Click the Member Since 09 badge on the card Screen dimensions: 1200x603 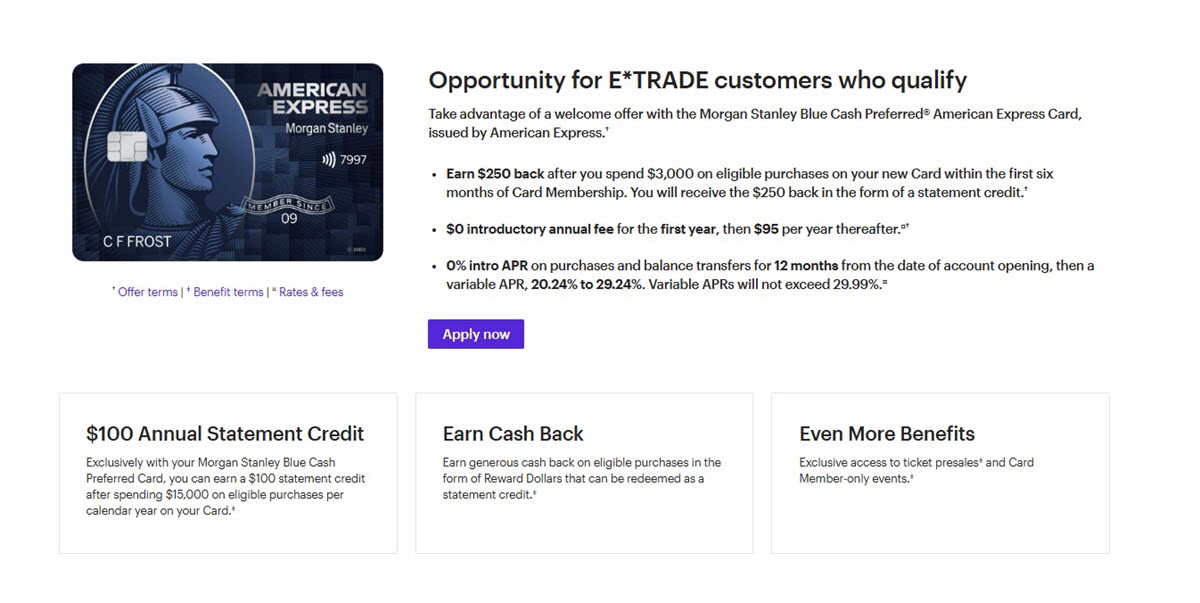(288, 210)
